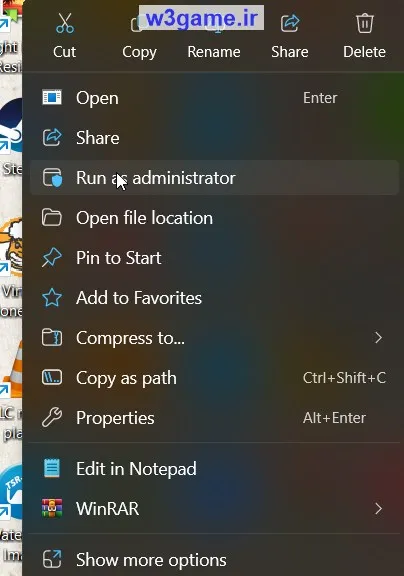Click the Cut scissors icon

[65, 24]
